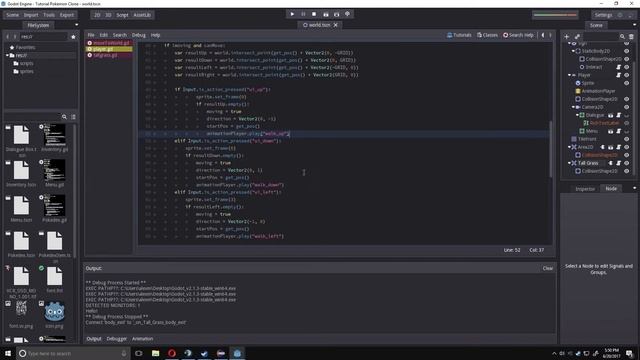This screenshot has height=360, width=640.
Task: Play the project
Action: pyautogui.click(x=292, y=14)
